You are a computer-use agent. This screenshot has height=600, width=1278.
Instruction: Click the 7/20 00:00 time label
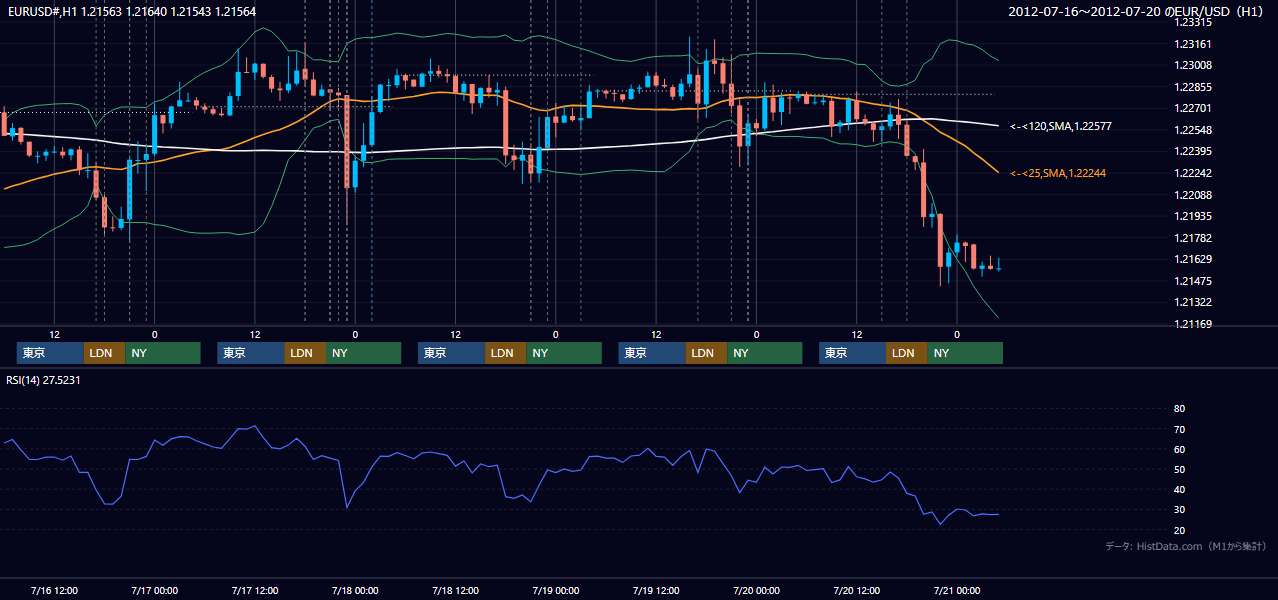(x=756, y=590)
